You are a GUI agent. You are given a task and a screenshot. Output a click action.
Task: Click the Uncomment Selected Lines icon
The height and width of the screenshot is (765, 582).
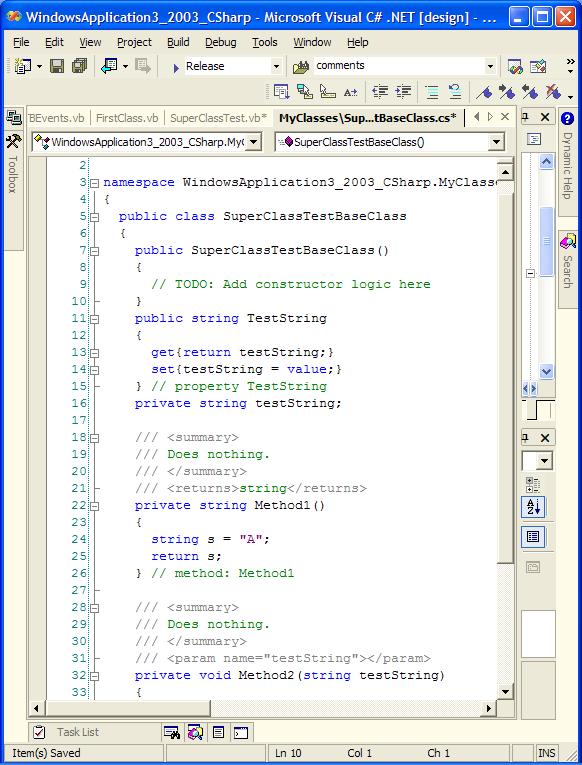(455, 91)
